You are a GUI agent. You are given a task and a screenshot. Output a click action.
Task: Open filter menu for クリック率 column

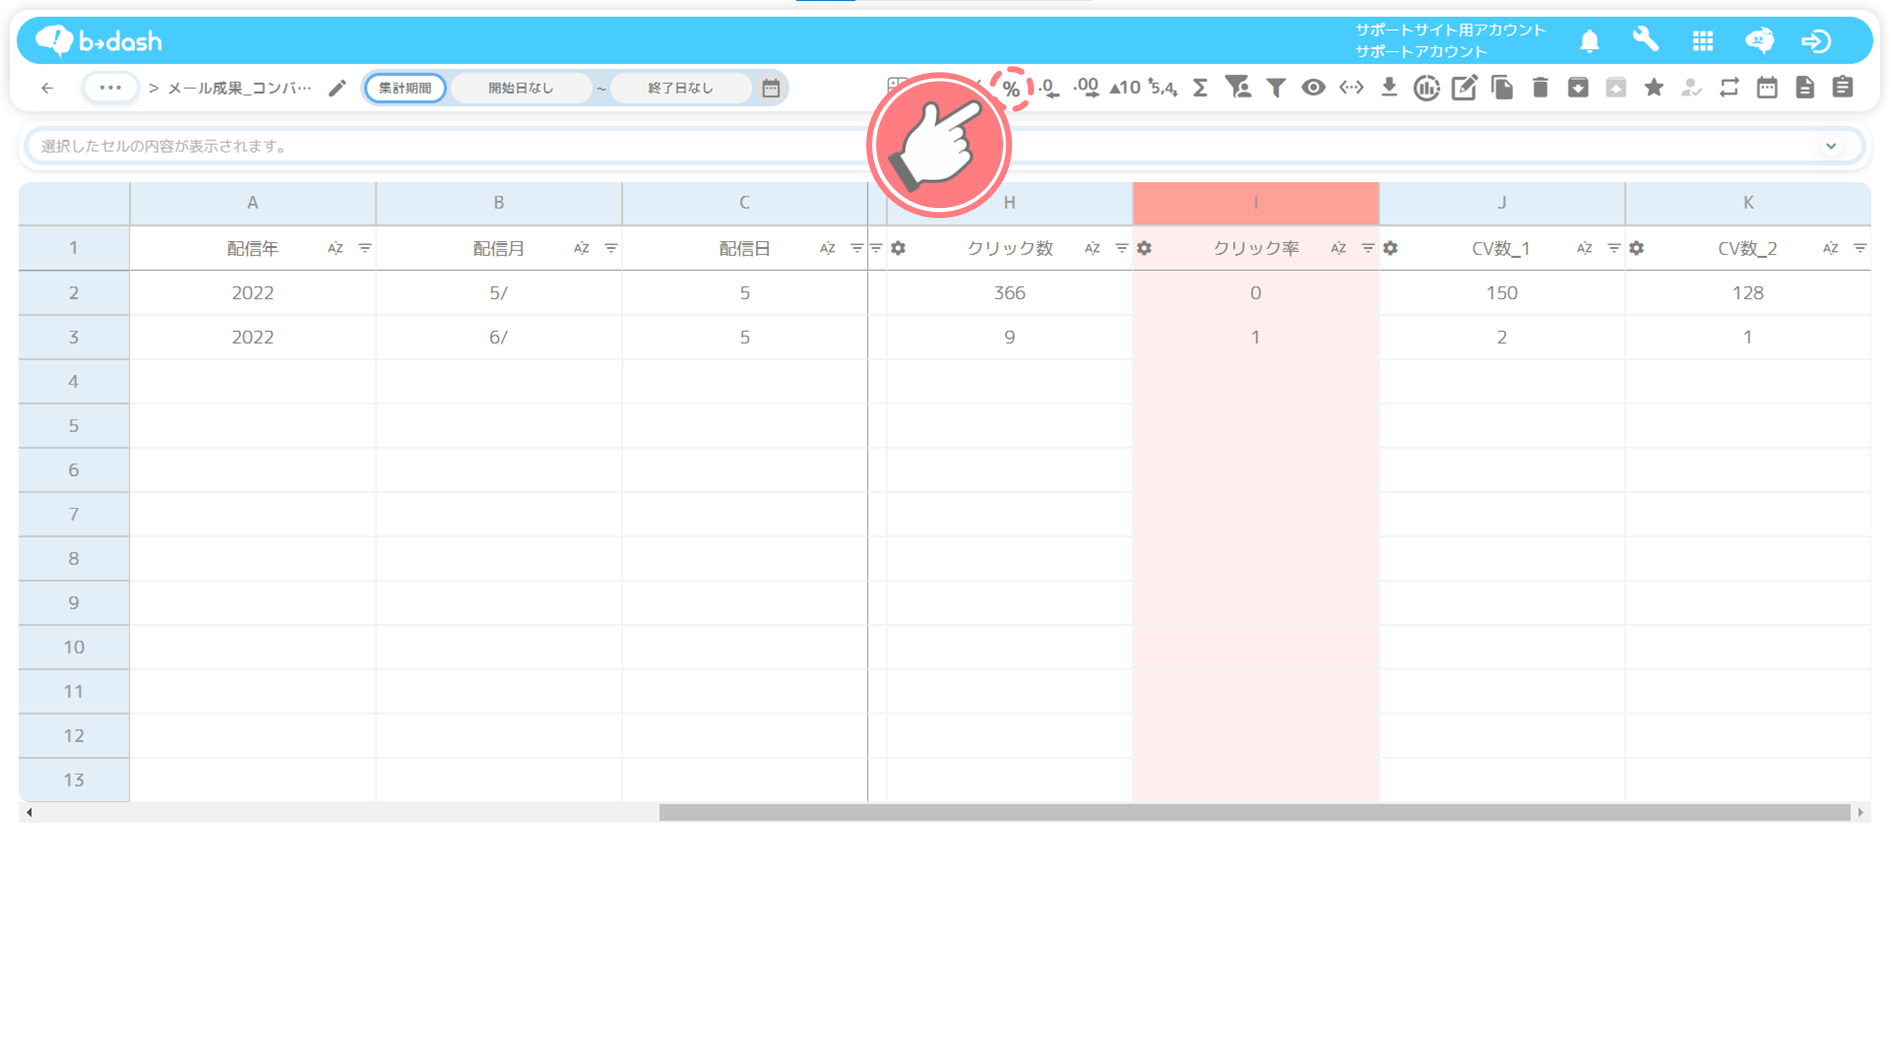pyautogui.click(x=1367, y=248)
